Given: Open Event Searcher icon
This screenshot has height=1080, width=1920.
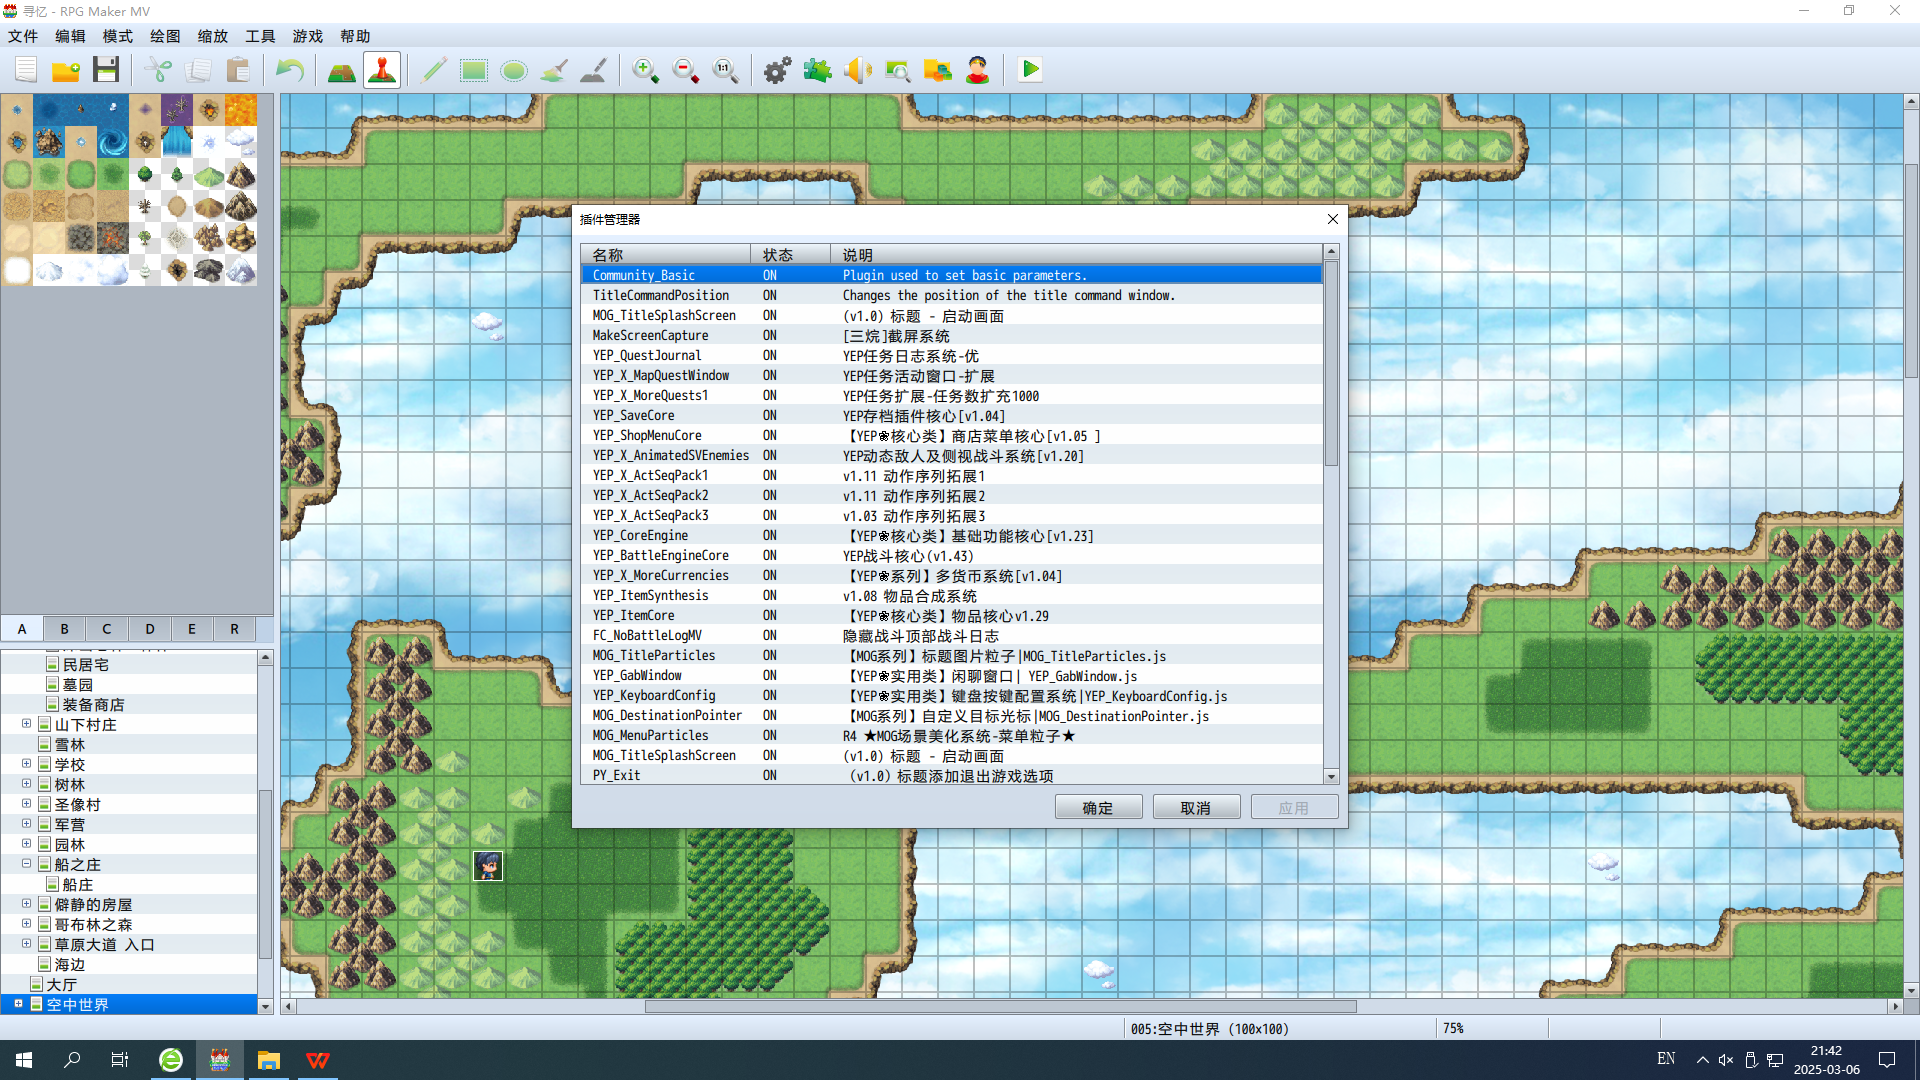Looking at the screenshot, I should coord(898,70).
